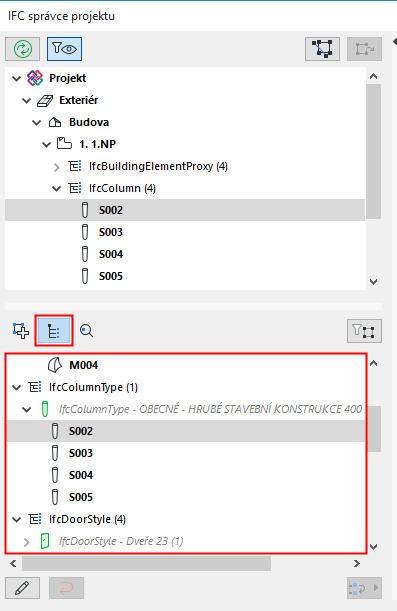
Task: Click the orange undo arrow button
Action: [x=66, y=588]
